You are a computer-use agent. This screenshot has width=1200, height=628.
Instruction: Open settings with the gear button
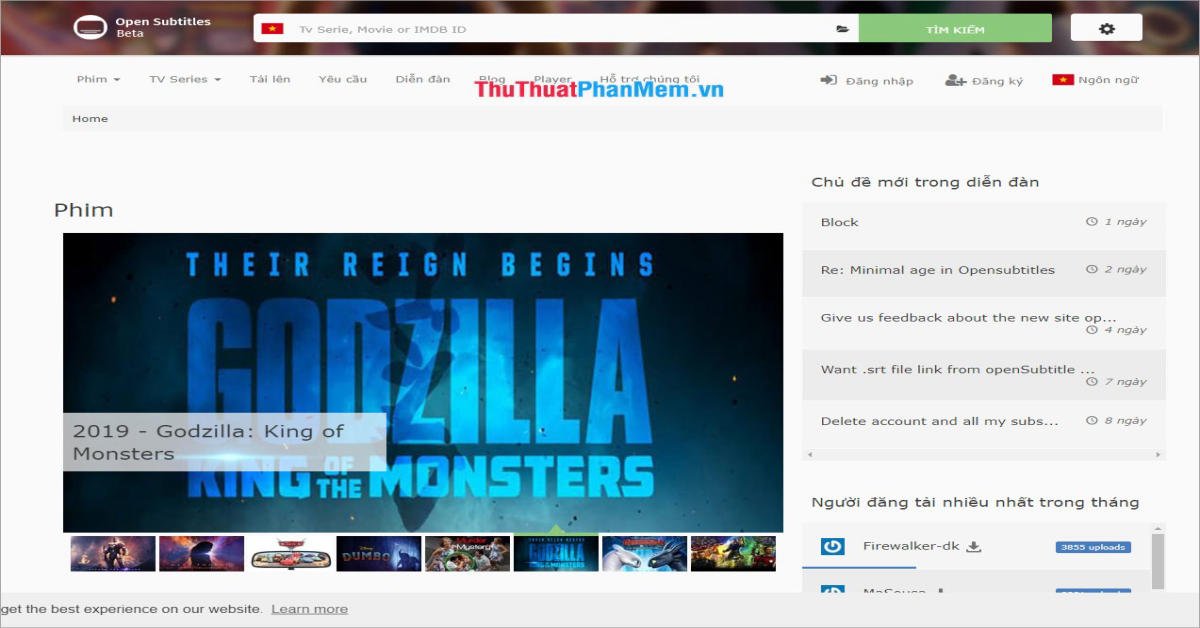(x=1106, y=28)
